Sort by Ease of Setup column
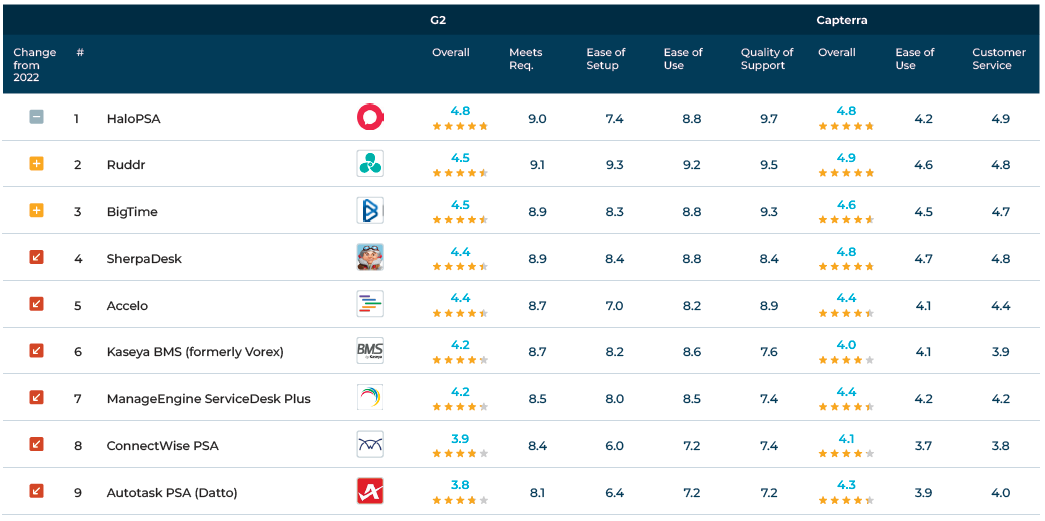The image size is (1045, 521). [x=606, y=59]
